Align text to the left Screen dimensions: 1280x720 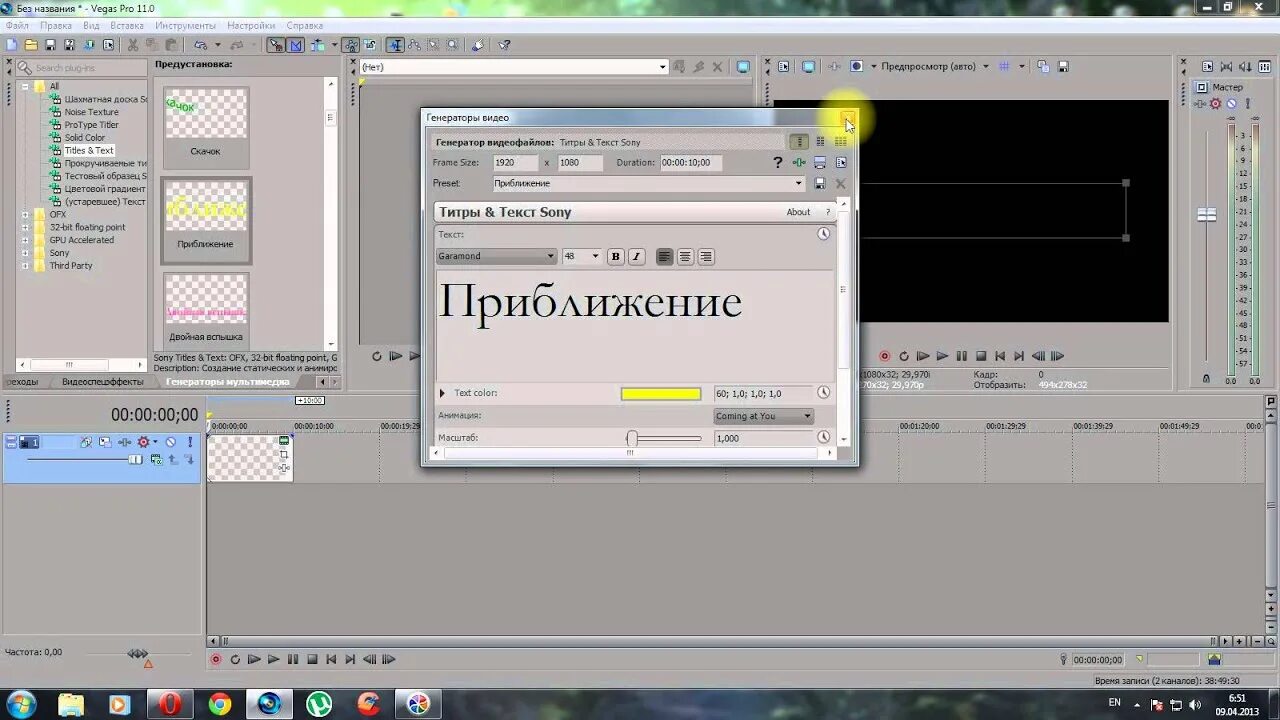pyautogui.click(x=664, y=257)
